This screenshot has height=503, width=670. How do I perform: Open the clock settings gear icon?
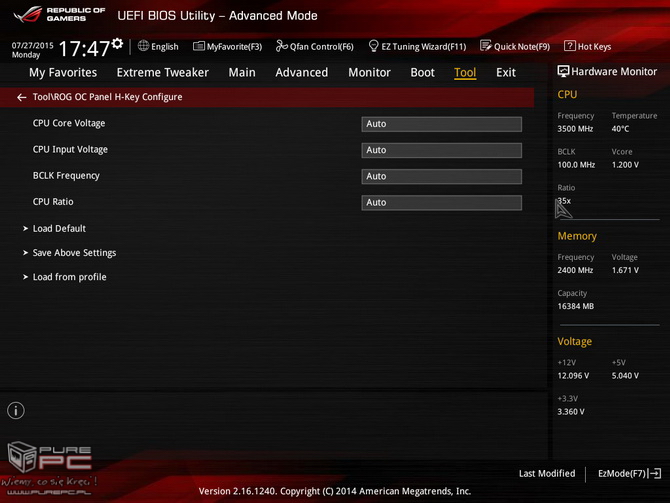point(117,43)
